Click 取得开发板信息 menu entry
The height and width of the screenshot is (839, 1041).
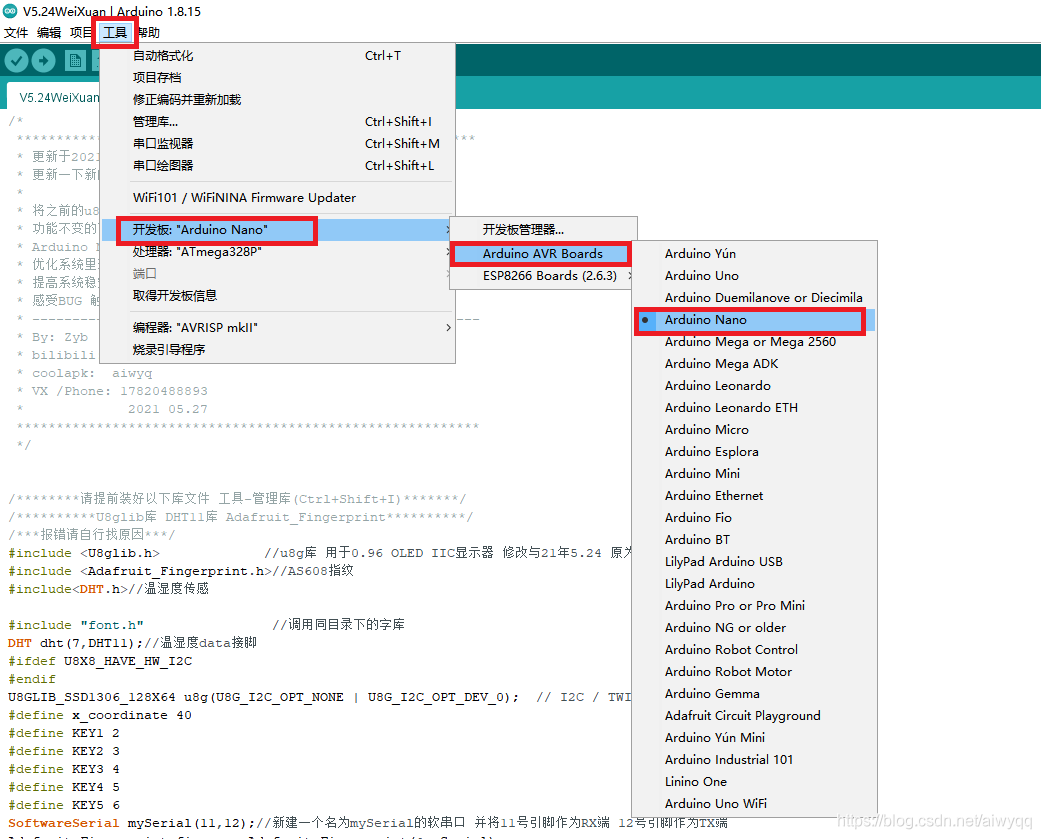click(278, 295)
